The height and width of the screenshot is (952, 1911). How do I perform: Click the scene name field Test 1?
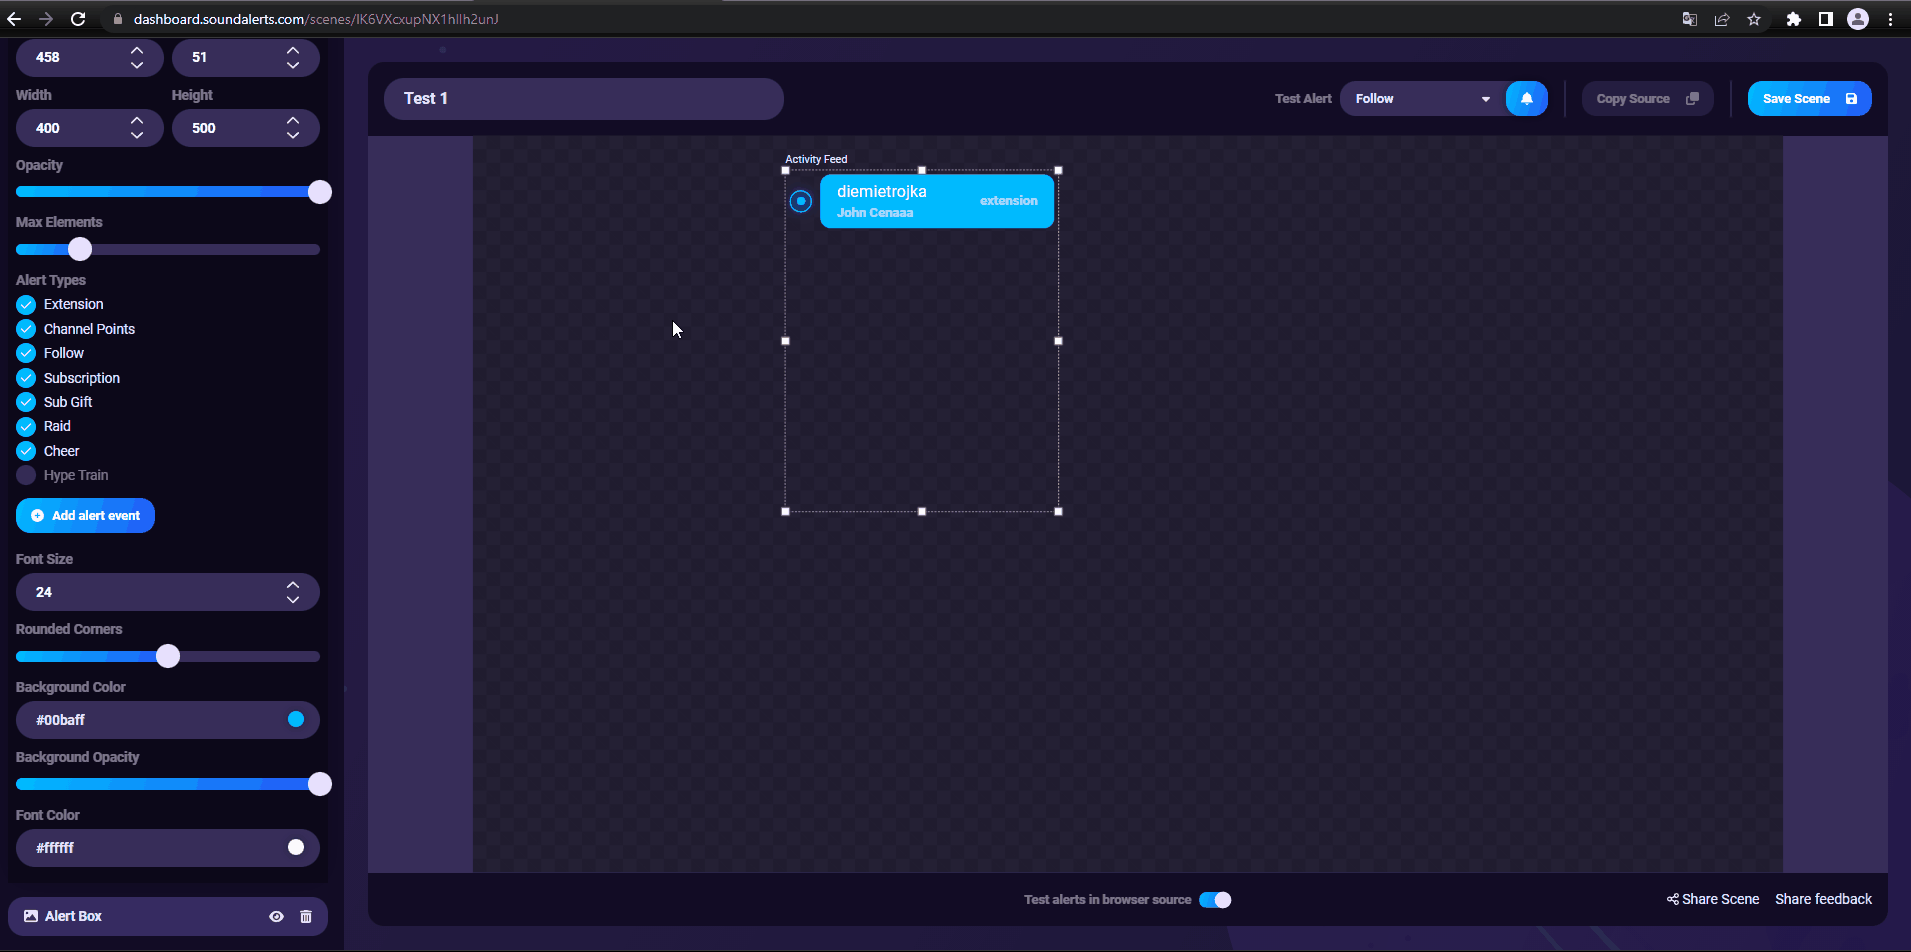584,99
